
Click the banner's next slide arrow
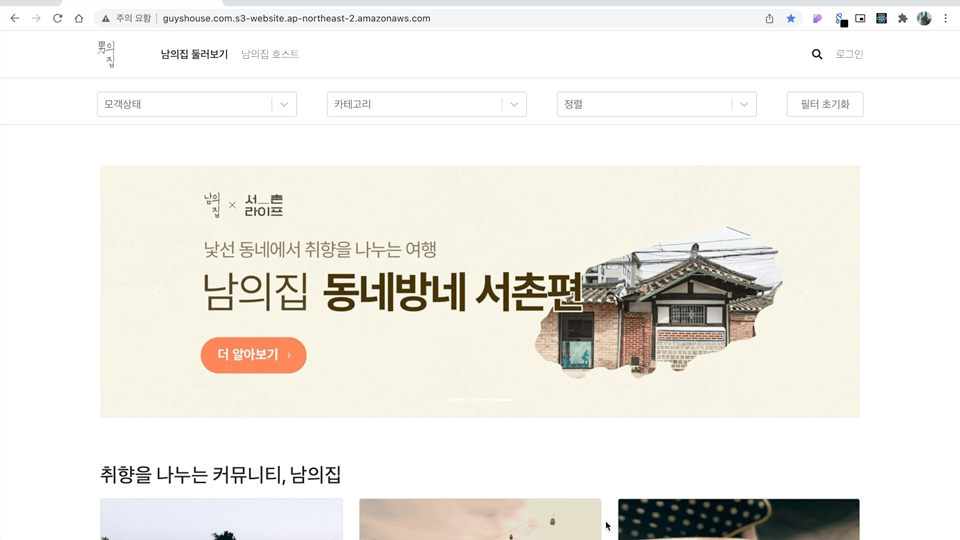803,292
